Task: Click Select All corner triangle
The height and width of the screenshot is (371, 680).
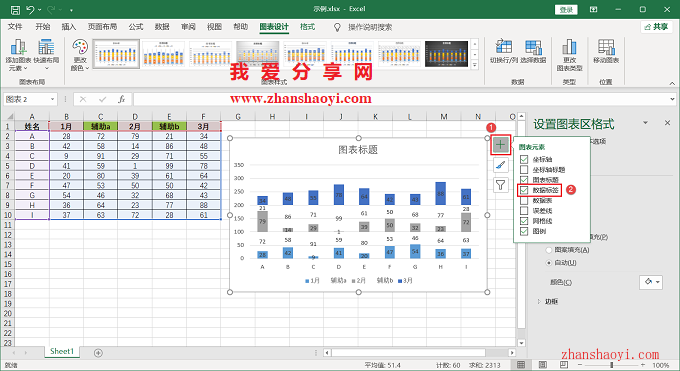Action: (9, 116)
